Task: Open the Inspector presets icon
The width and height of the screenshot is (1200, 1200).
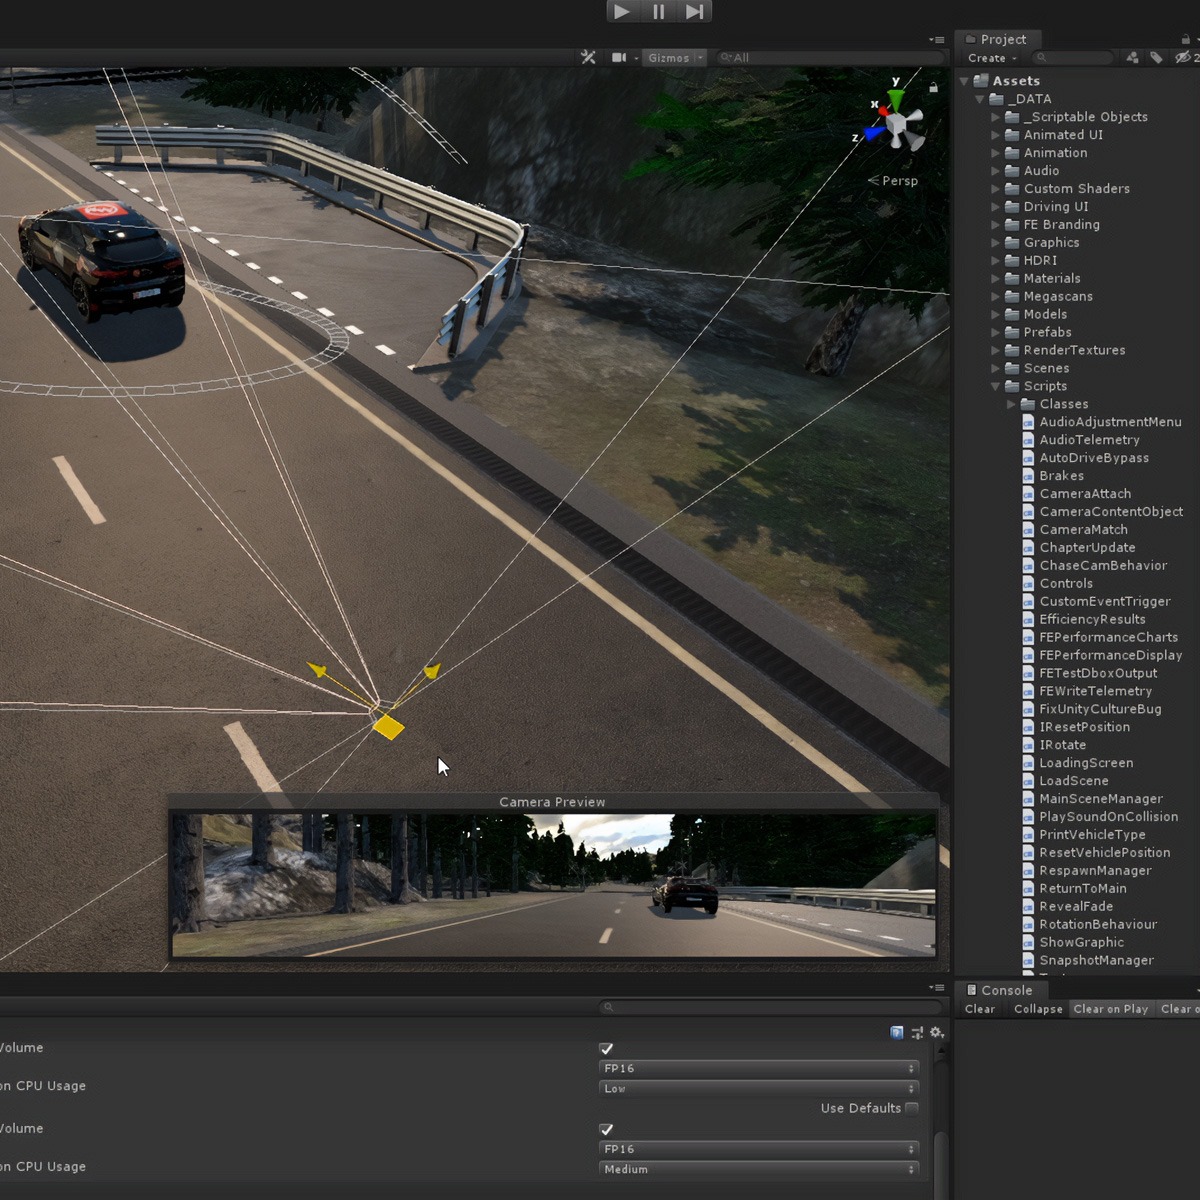Action: click(x=917, y=1032)
